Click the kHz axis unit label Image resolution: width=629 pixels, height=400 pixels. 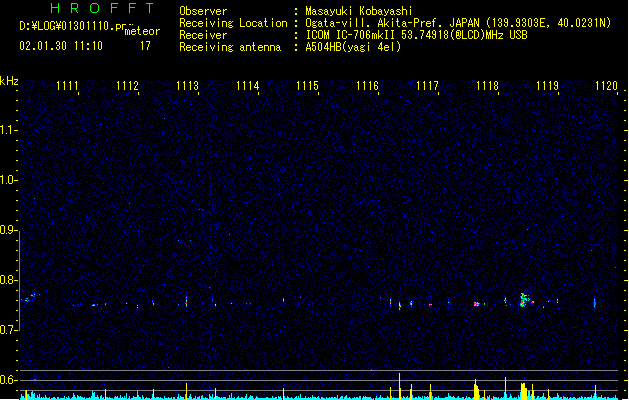[x=9, y=81]
